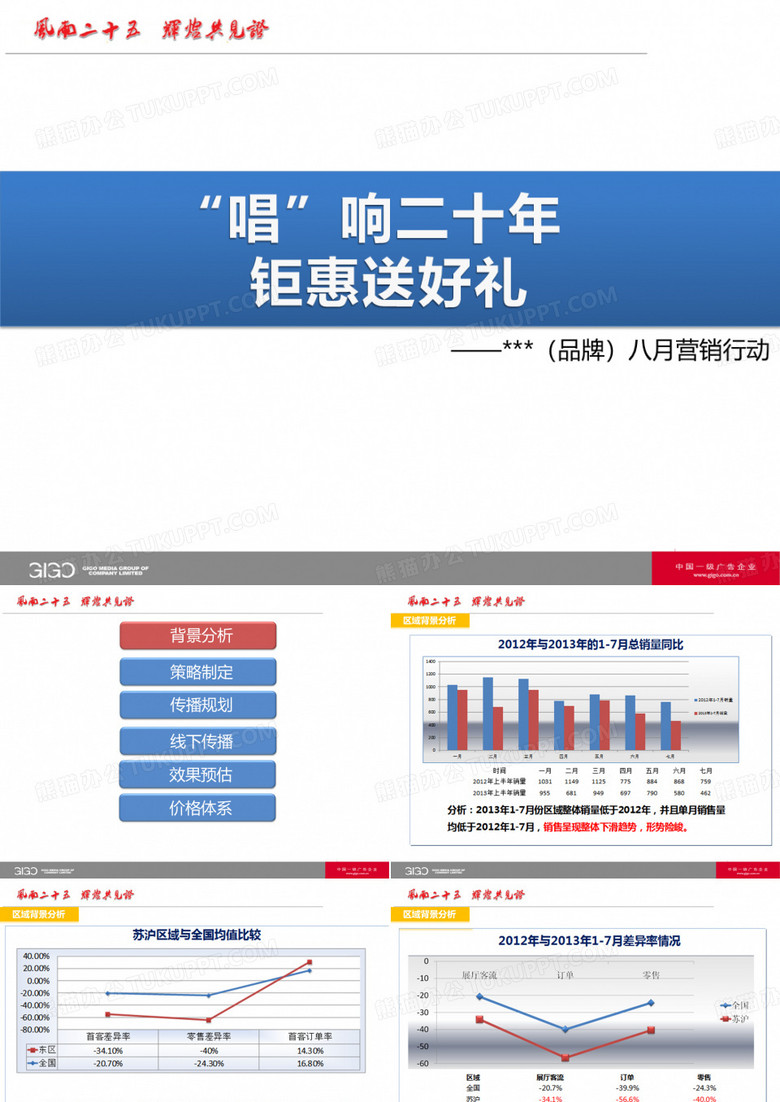Click the 759 cell in the 2012 row
Image resolution: width=780 pixels, height=1102 pixels.
point(706,782)
